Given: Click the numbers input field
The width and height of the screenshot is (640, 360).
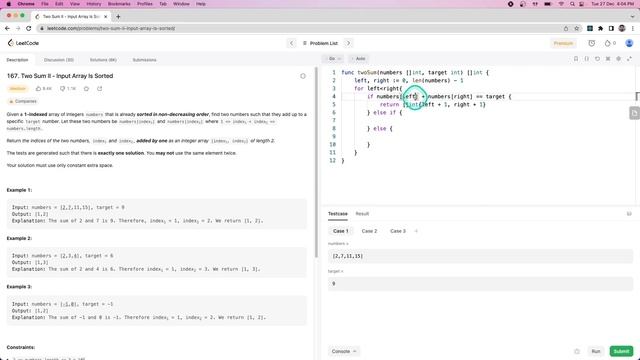Looking at the screenshot, I should pos(480,256).
